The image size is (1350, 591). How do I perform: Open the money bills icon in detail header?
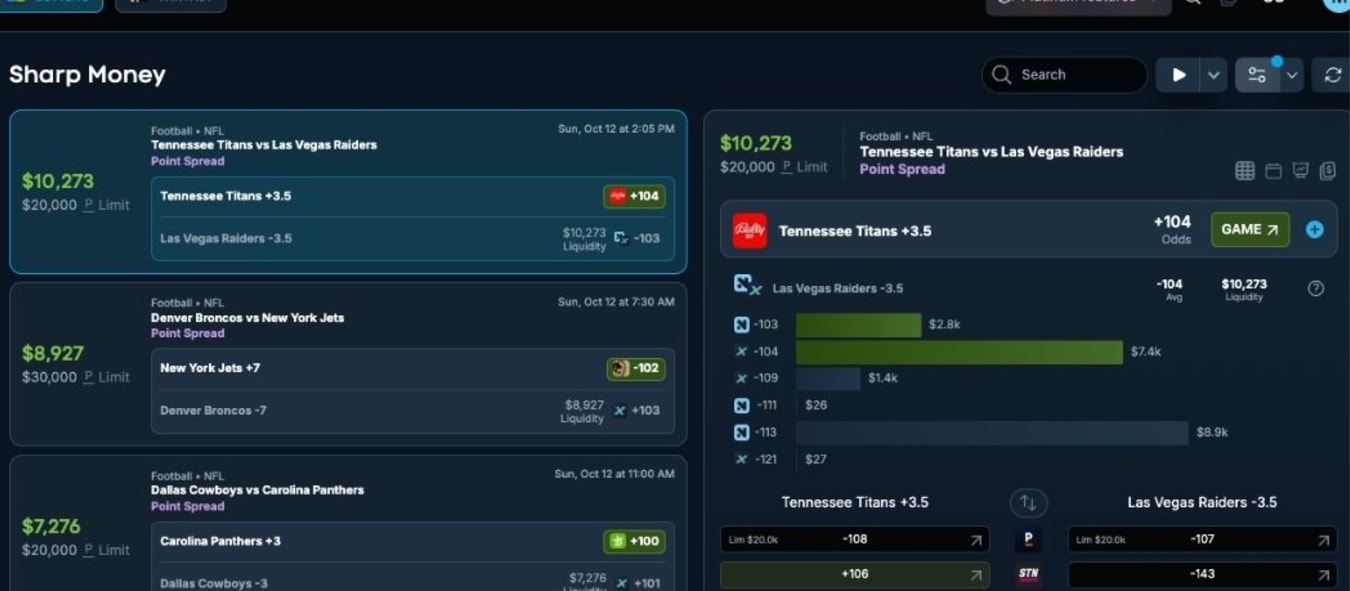pyautogui.click(x=1326, y=170)
